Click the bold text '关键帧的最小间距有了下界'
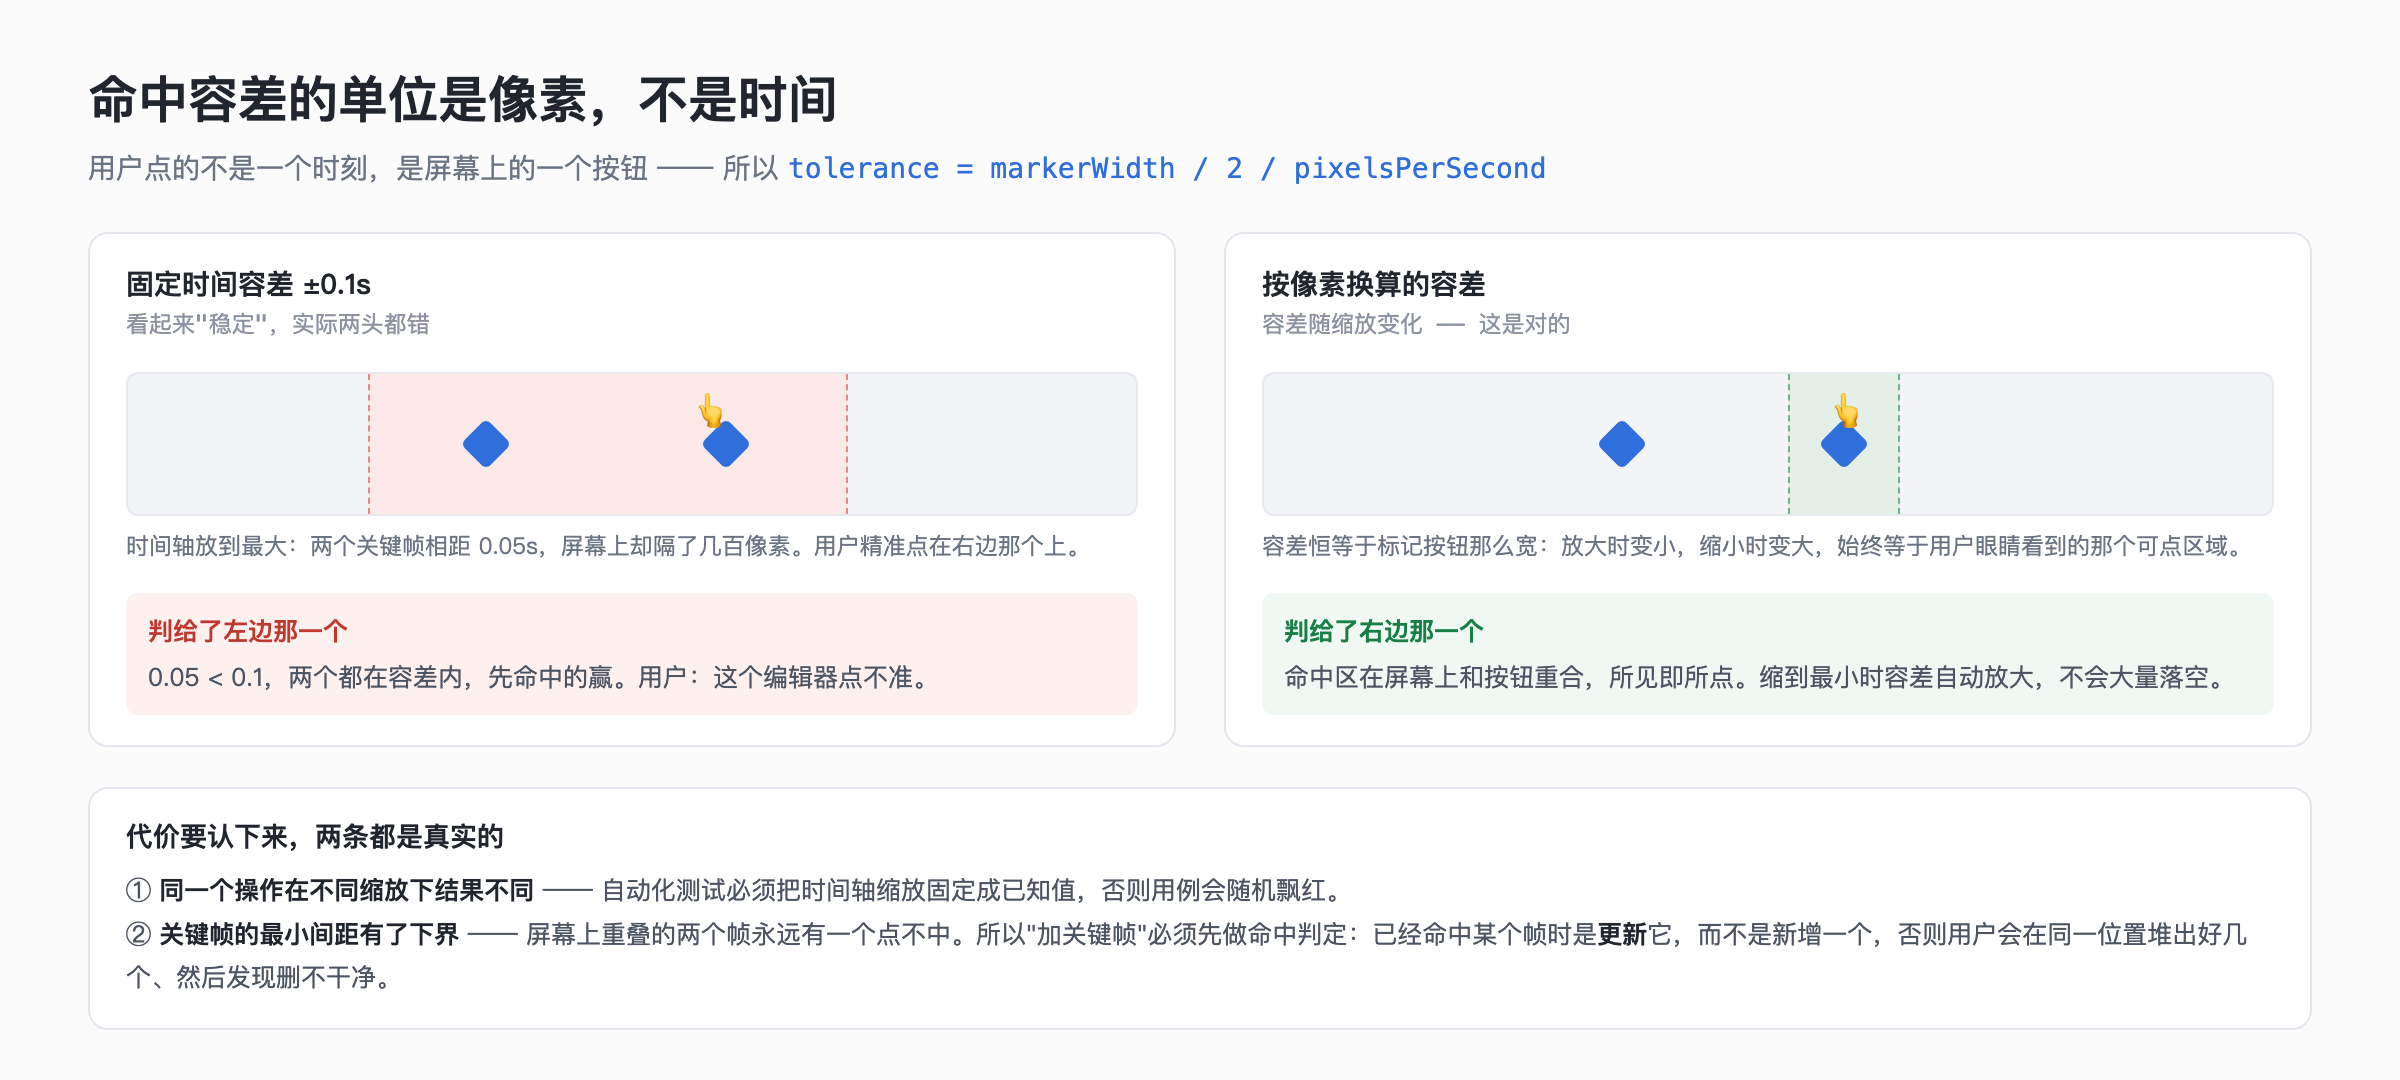This screenshot has height=1080, width=2400. pos(309,934)
